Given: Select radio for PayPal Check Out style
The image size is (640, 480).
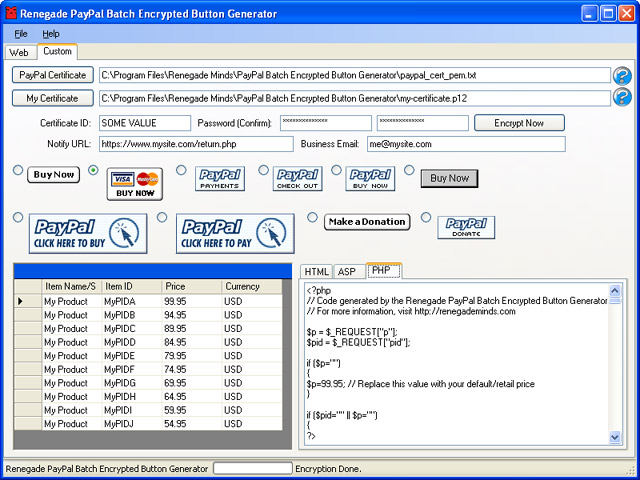Looking at the screenshot, I should 264,170.
